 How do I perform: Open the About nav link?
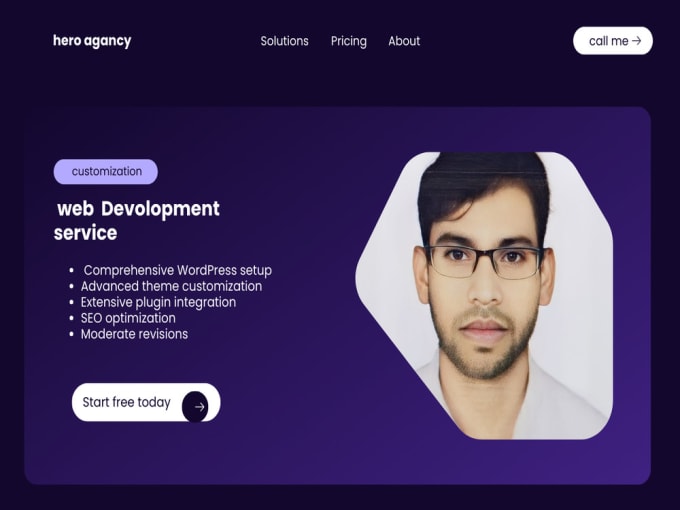tap(404, 41)
